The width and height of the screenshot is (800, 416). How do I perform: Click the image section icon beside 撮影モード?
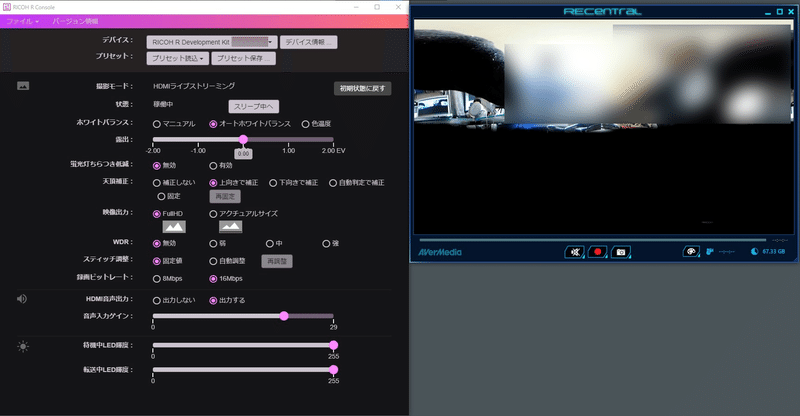(x=23, y=86)
